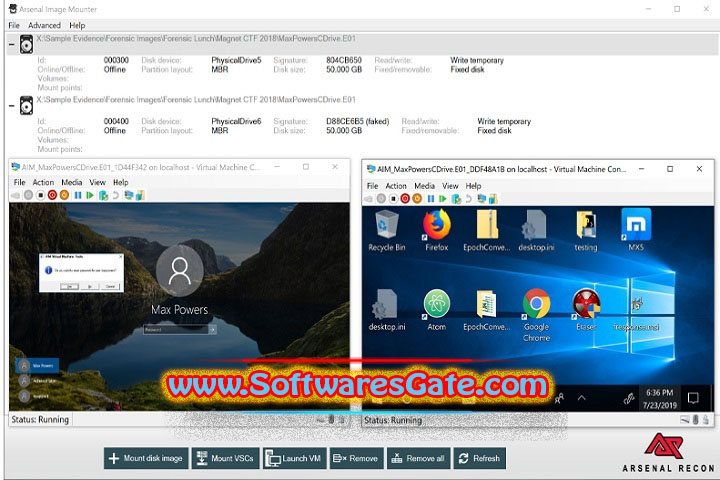Click the guest taskbar People icon
Screen dimensions: 720x480
[559, 398]
